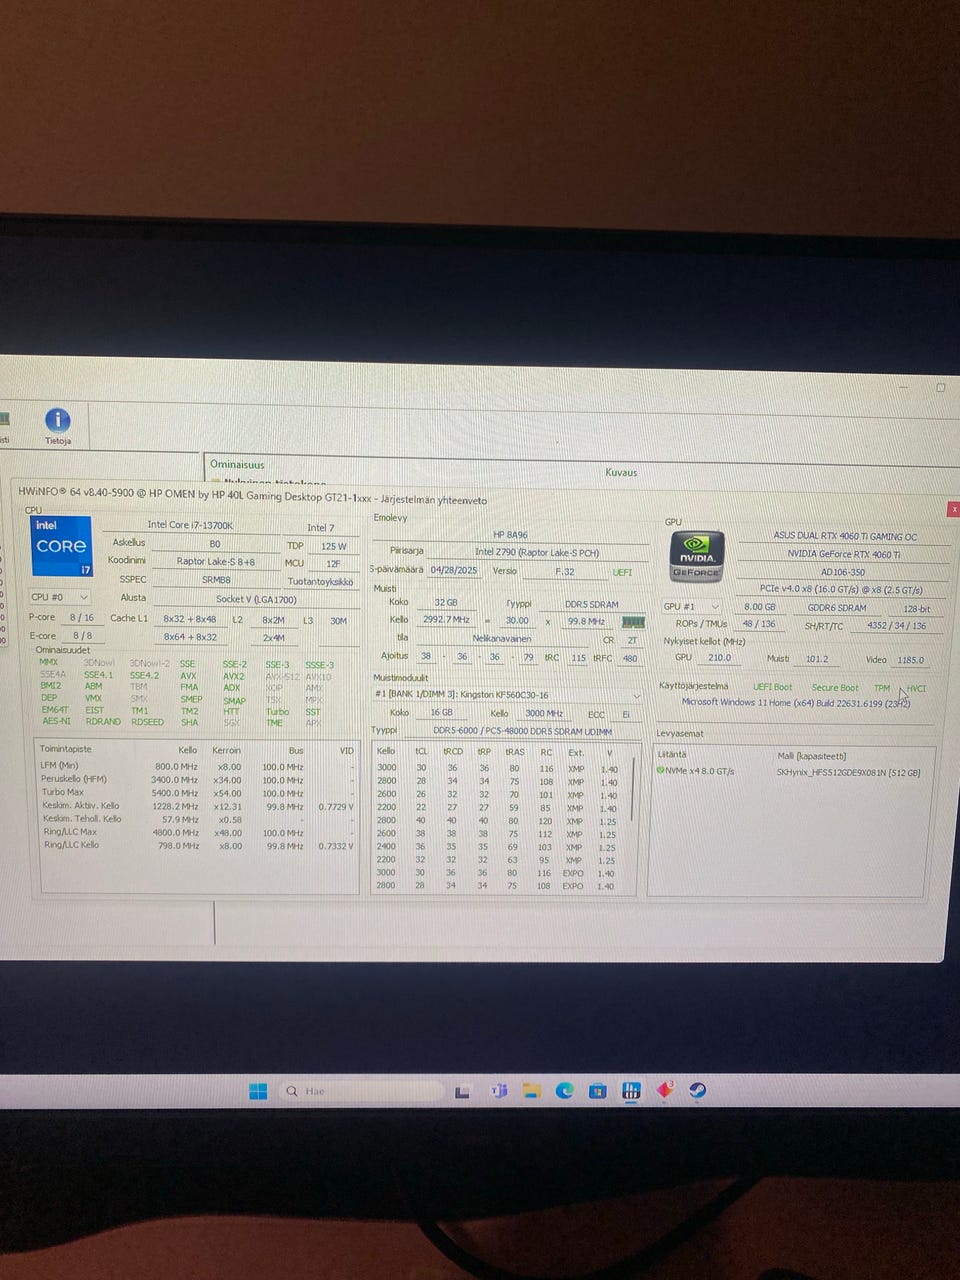Click the SRMB8 SSPEC value

pos(215,579)
